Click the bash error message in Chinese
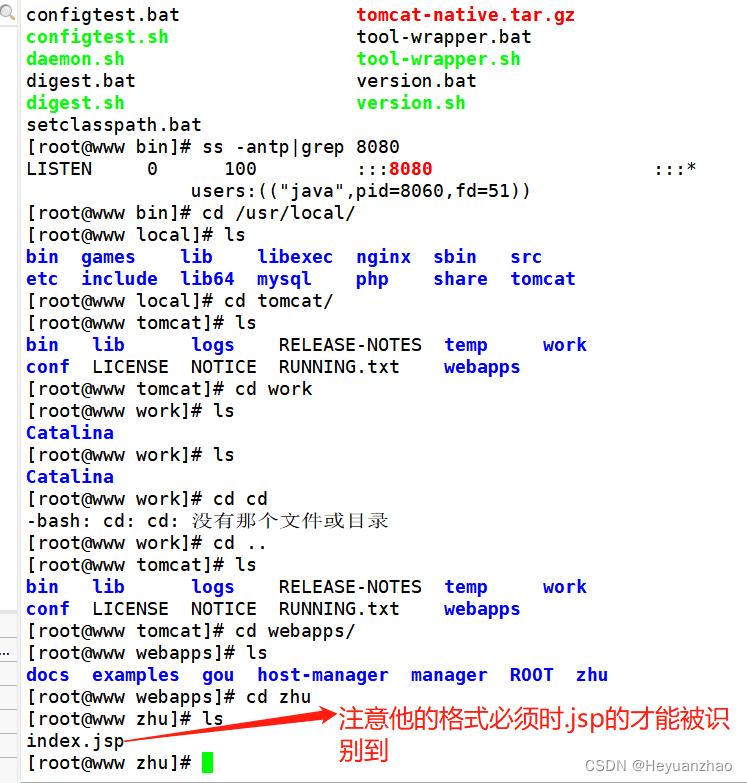Image resolution: width=747 pixels, height=783 pixels. (207, 520)
